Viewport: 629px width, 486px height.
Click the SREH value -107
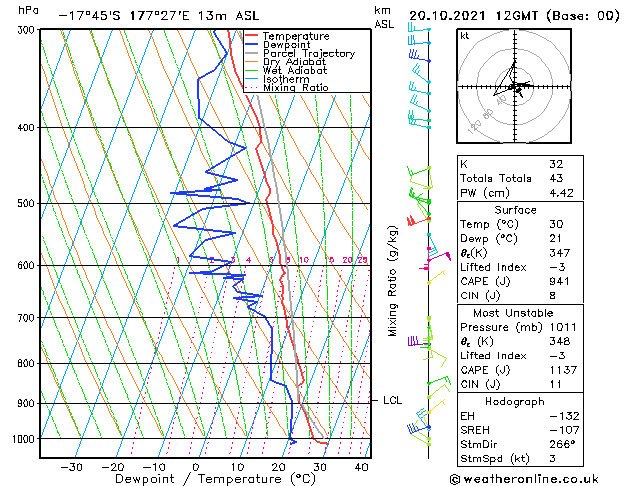(x=564, y=430)
